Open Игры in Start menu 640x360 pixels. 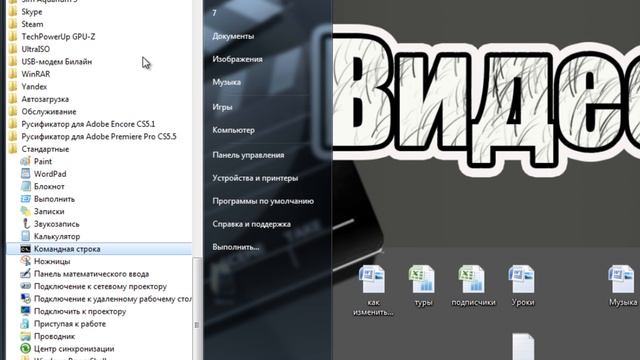pyautogui.click(x=222, y=107)
